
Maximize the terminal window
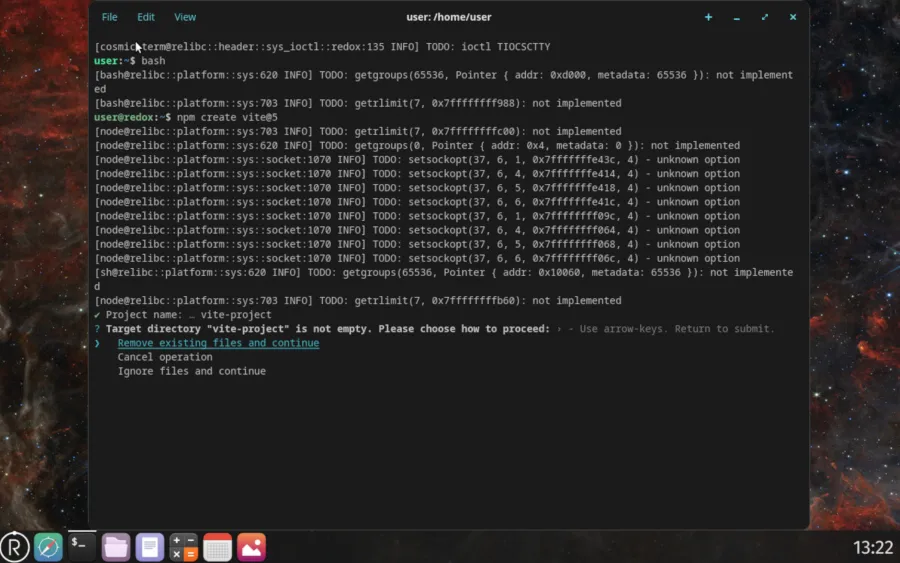[x=765, y=17]
